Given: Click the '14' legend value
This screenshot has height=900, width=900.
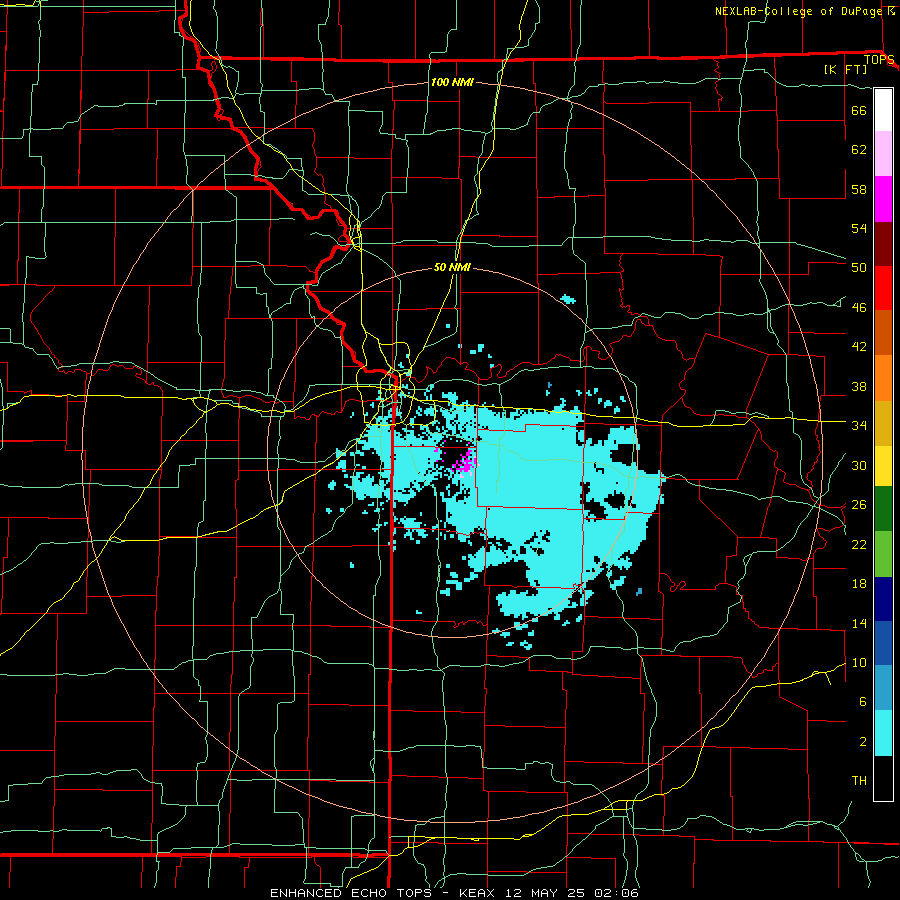Looking at the screenshot, I should pyautogui.click(x=859, y=623).
